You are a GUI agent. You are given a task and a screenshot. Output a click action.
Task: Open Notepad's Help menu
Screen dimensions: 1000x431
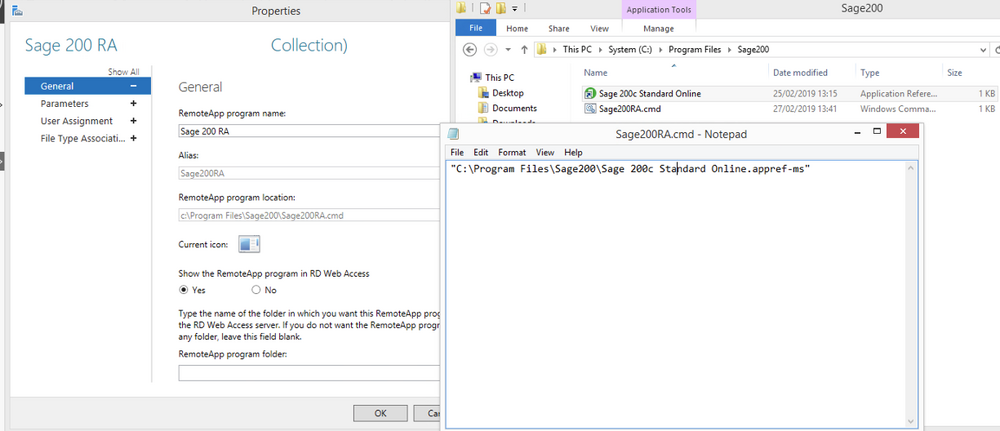[573, 152]
